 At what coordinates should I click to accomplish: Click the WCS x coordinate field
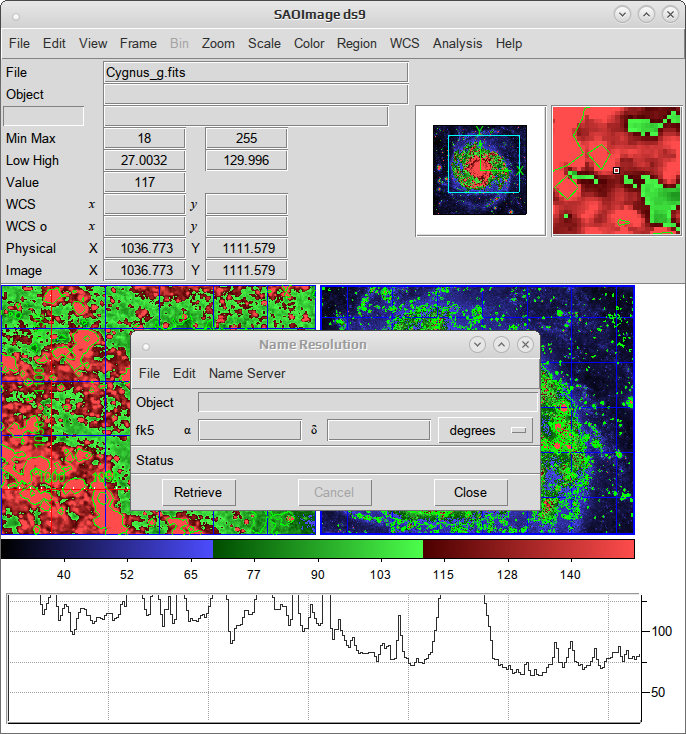(145, 205)
